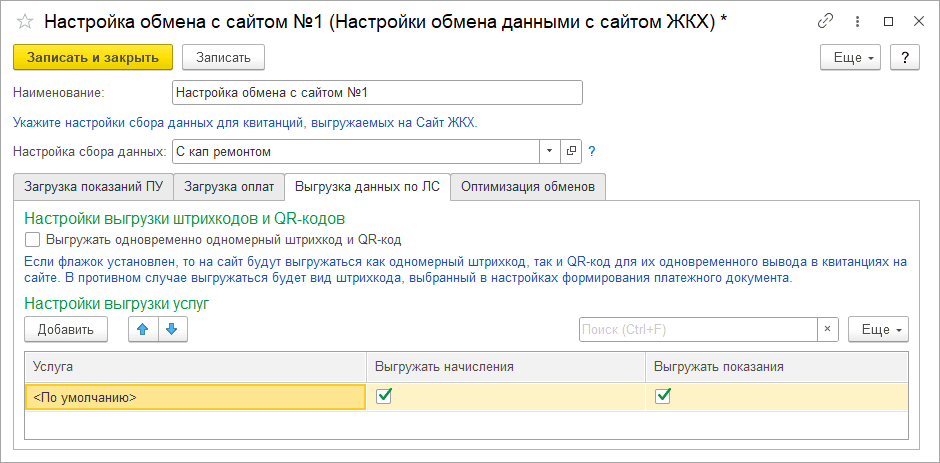Copy link via the chain icon
940x463 pixels.
pos(825,21)
